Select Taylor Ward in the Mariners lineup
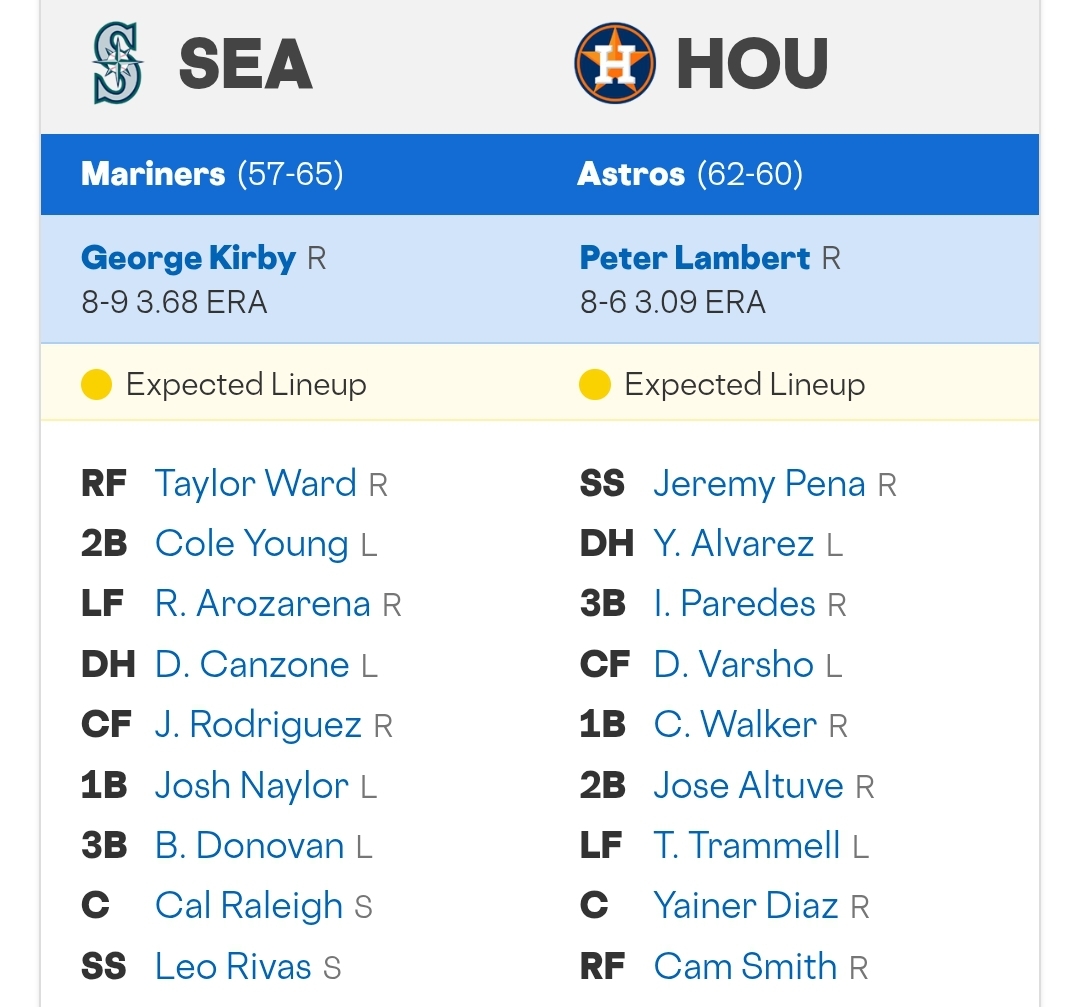The image size is (1080, 1007). pyautogui.click(x=256, y=483)
